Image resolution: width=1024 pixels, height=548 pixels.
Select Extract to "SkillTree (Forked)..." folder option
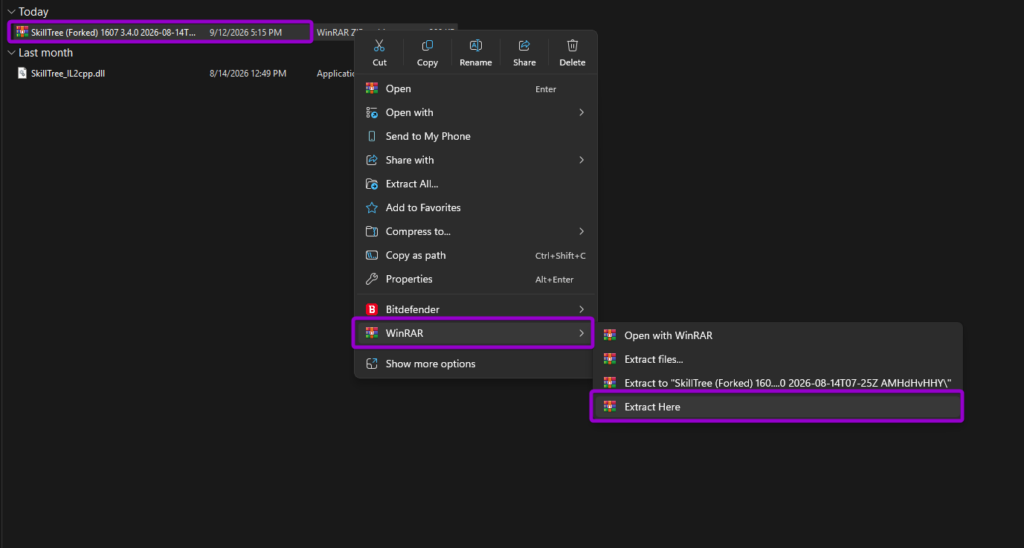click(777, 383)
